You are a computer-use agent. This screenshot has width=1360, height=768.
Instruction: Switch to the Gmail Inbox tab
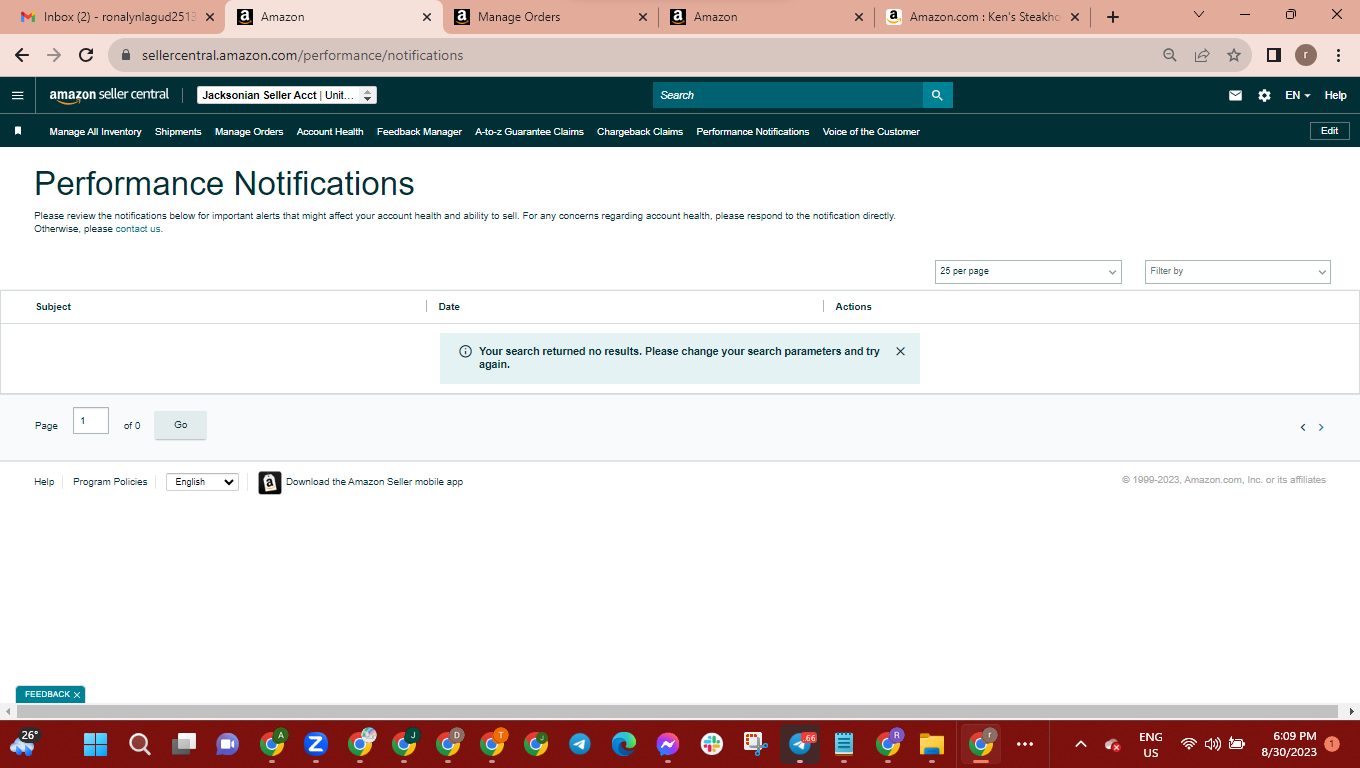point(118,17)
